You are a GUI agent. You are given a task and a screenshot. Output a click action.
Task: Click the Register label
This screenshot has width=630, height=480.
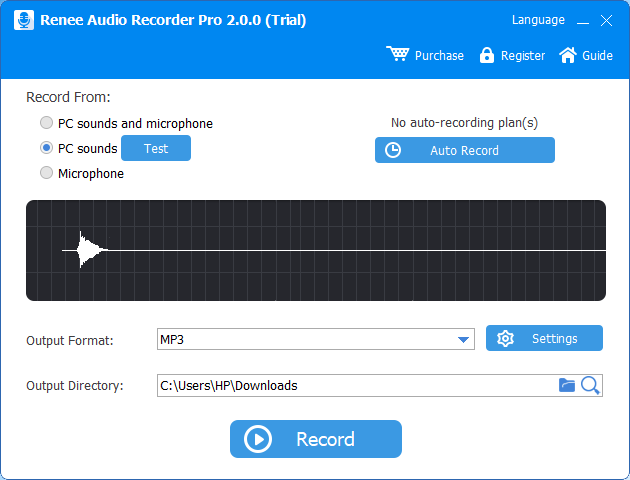[523, 55]
